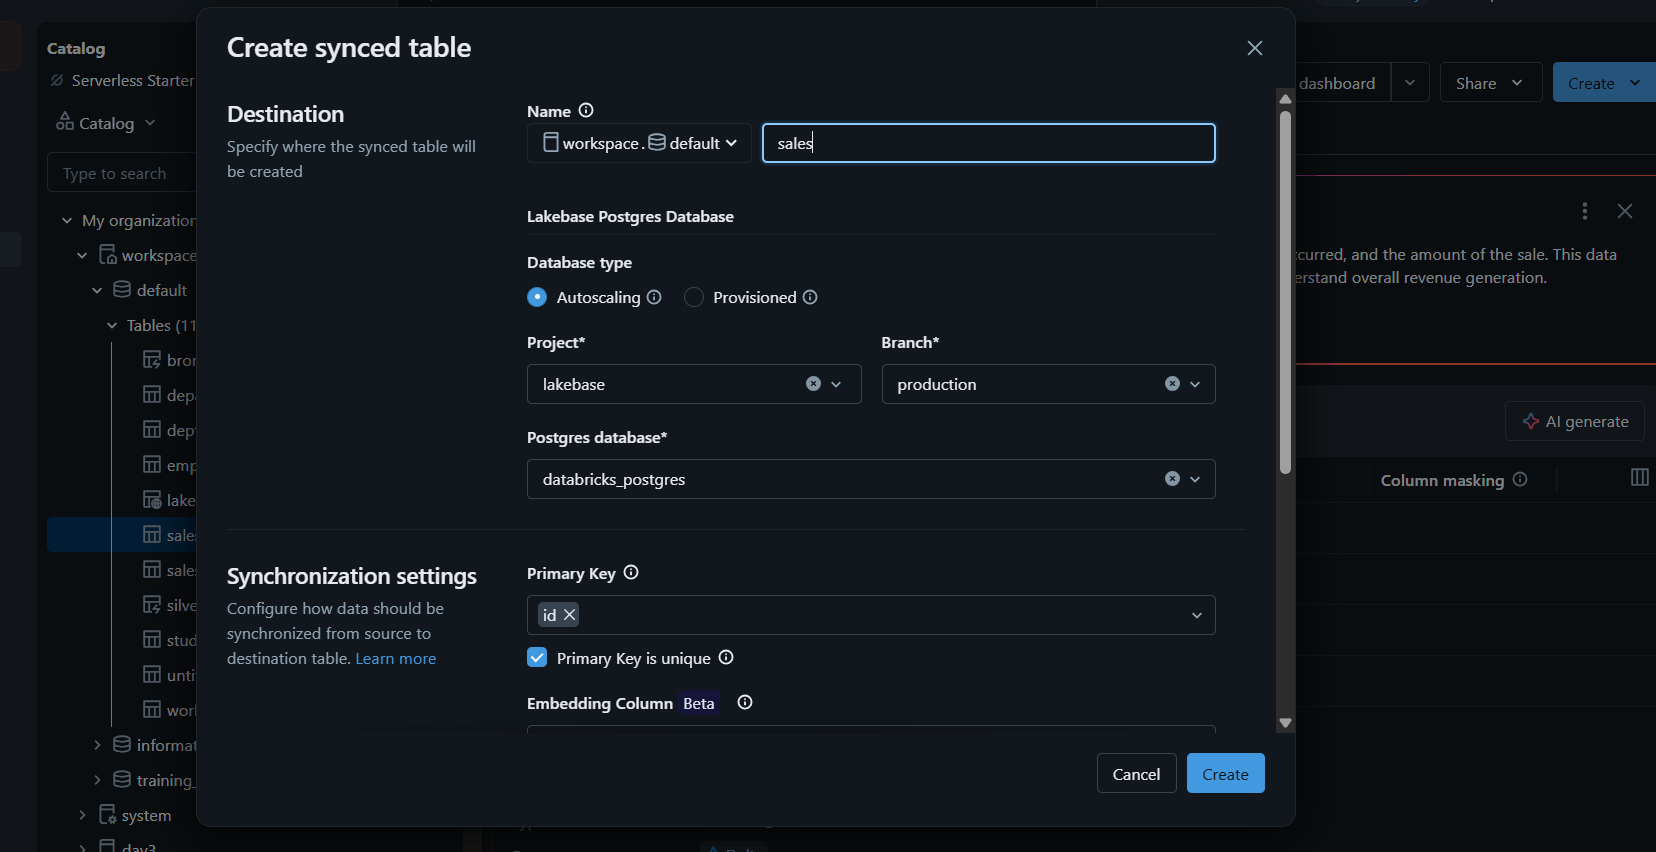Click the system catalog icon
This screenshot has height=852, width=1656.
(x=107, y=815)
